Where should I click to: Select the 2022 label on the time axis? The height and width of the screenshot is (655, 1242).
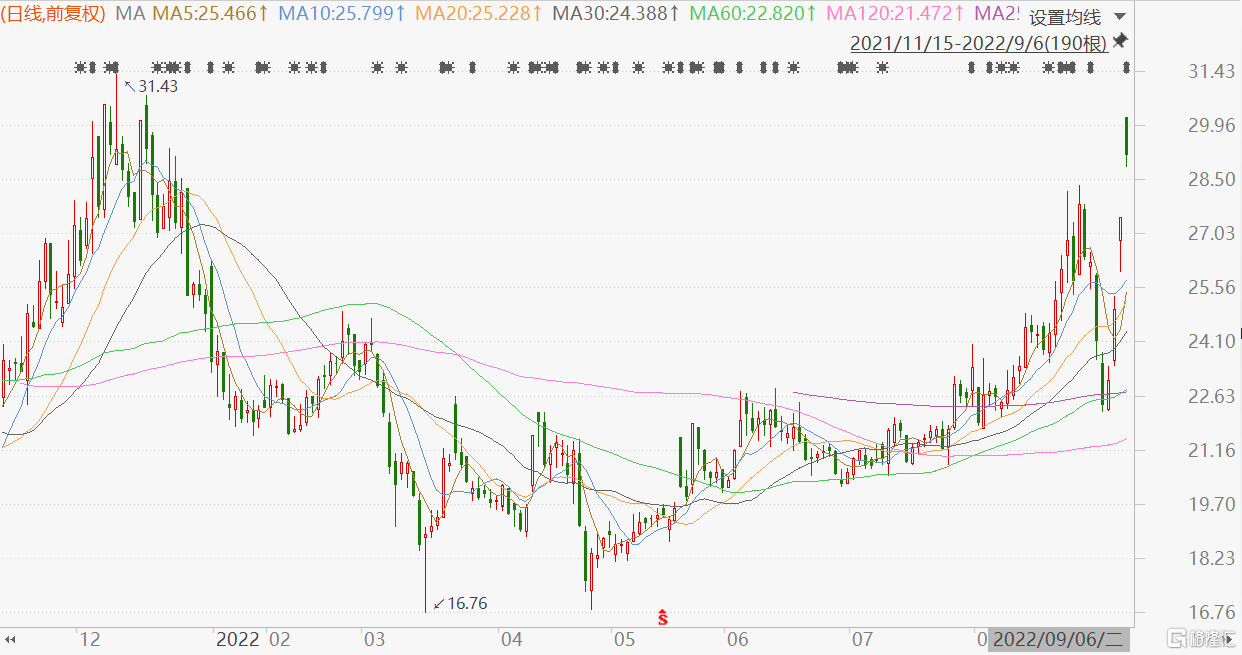point(239,640)
